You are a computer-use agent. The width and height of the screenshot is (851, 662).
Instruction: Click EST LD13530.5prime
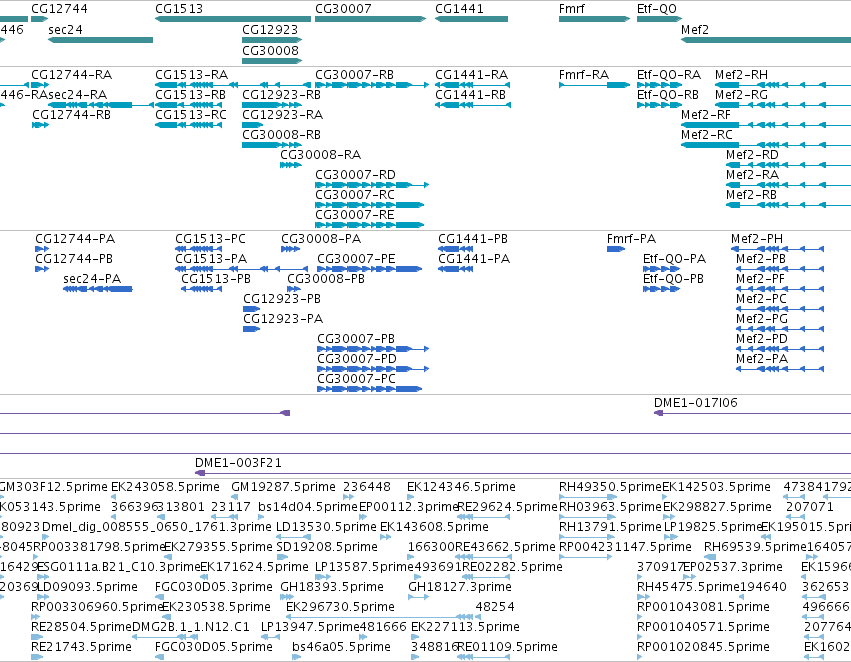pos(326,527)
